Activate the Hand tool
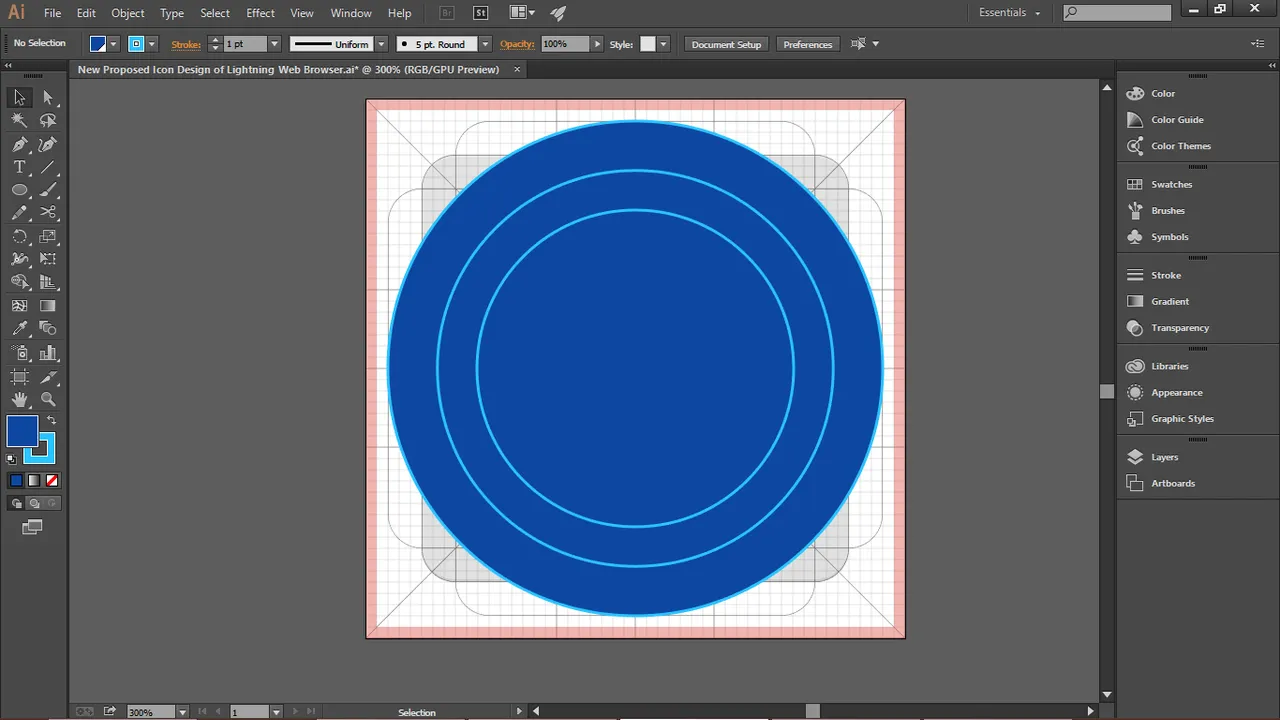 (x=19, y=400)
